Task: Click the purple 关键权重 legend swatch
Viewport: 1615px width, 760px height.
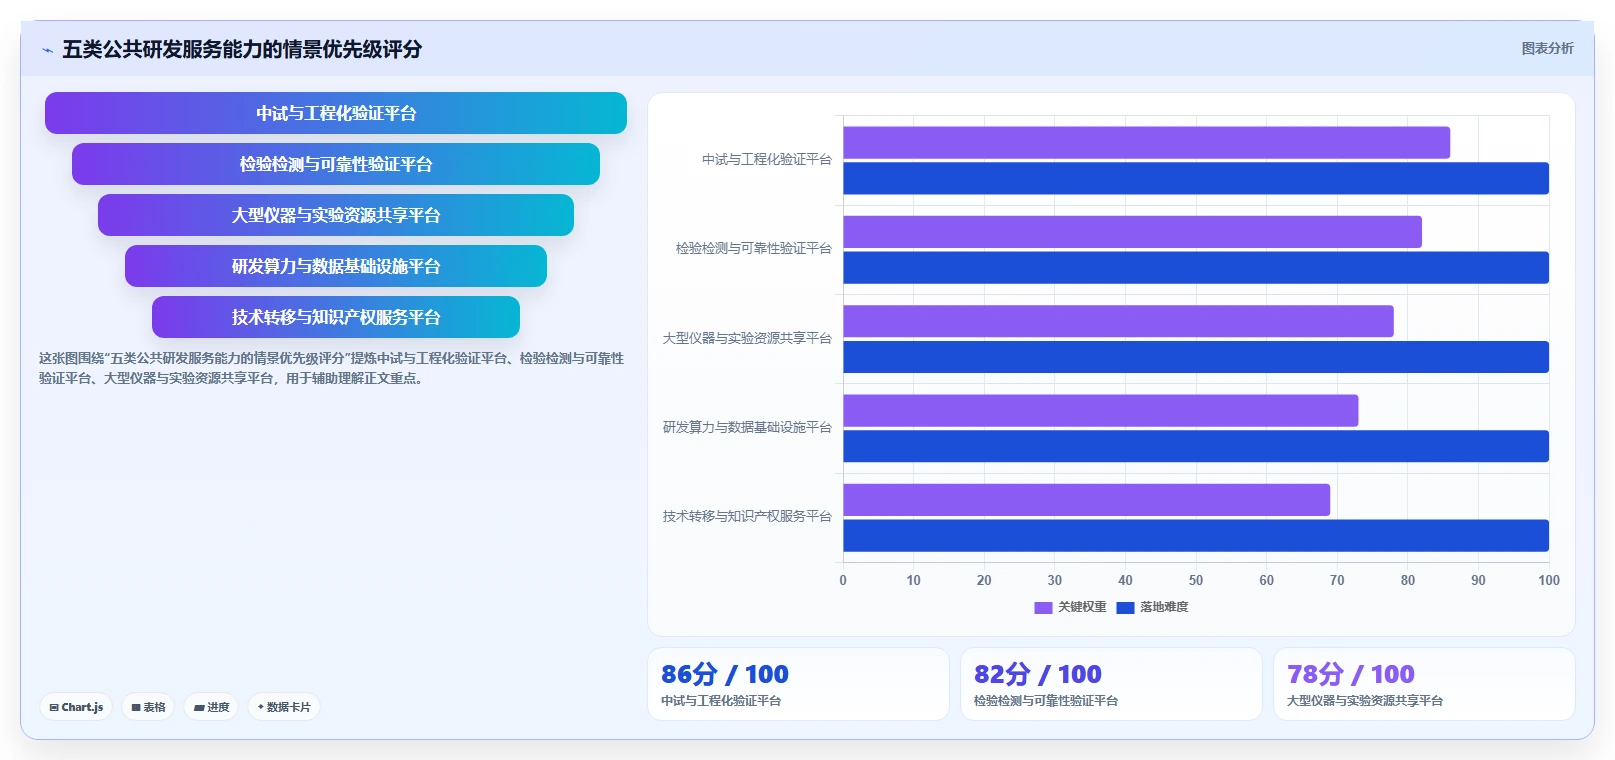Action: tap(1043, 607)
